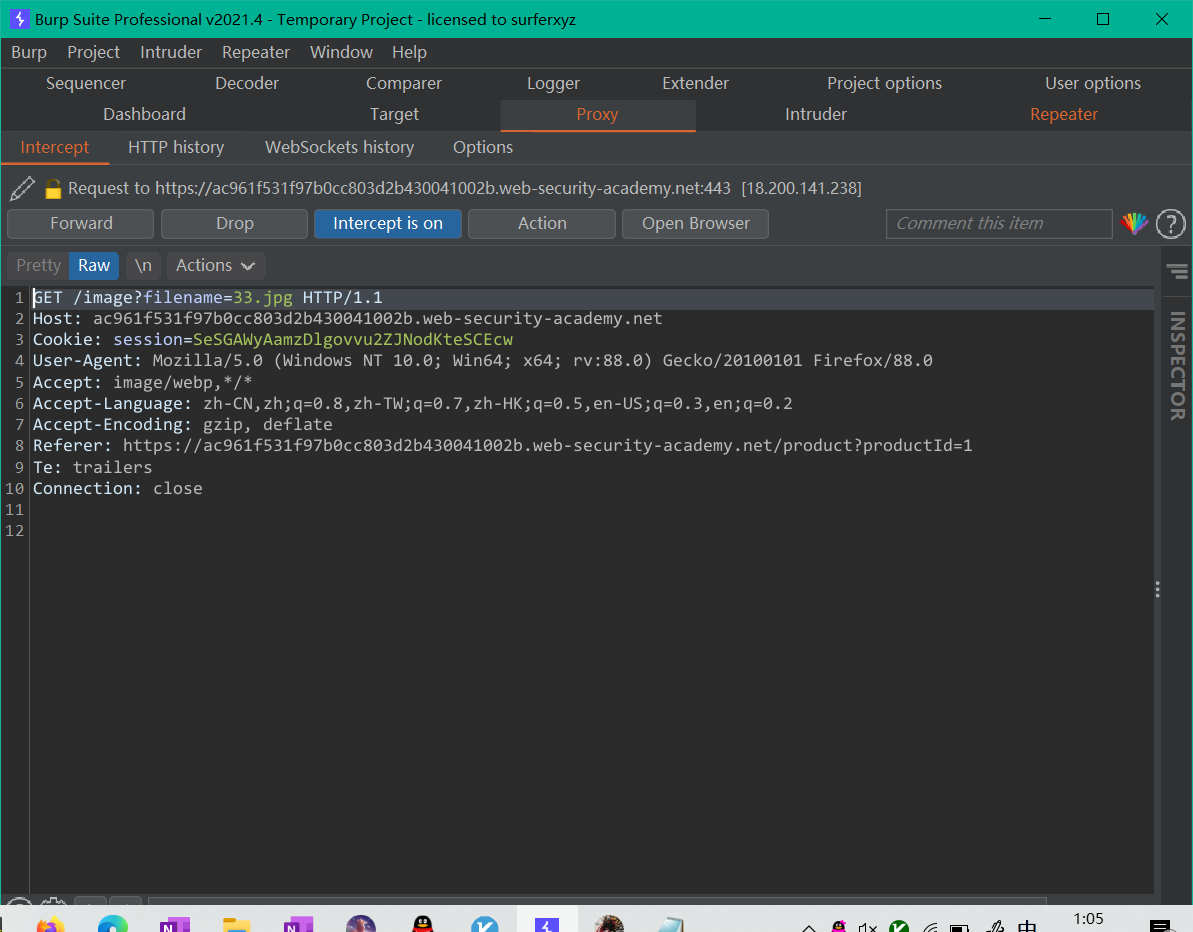Switch to the Decoder tab
The width and height of the screenshot is (1193, 932).
pos(247,84)
